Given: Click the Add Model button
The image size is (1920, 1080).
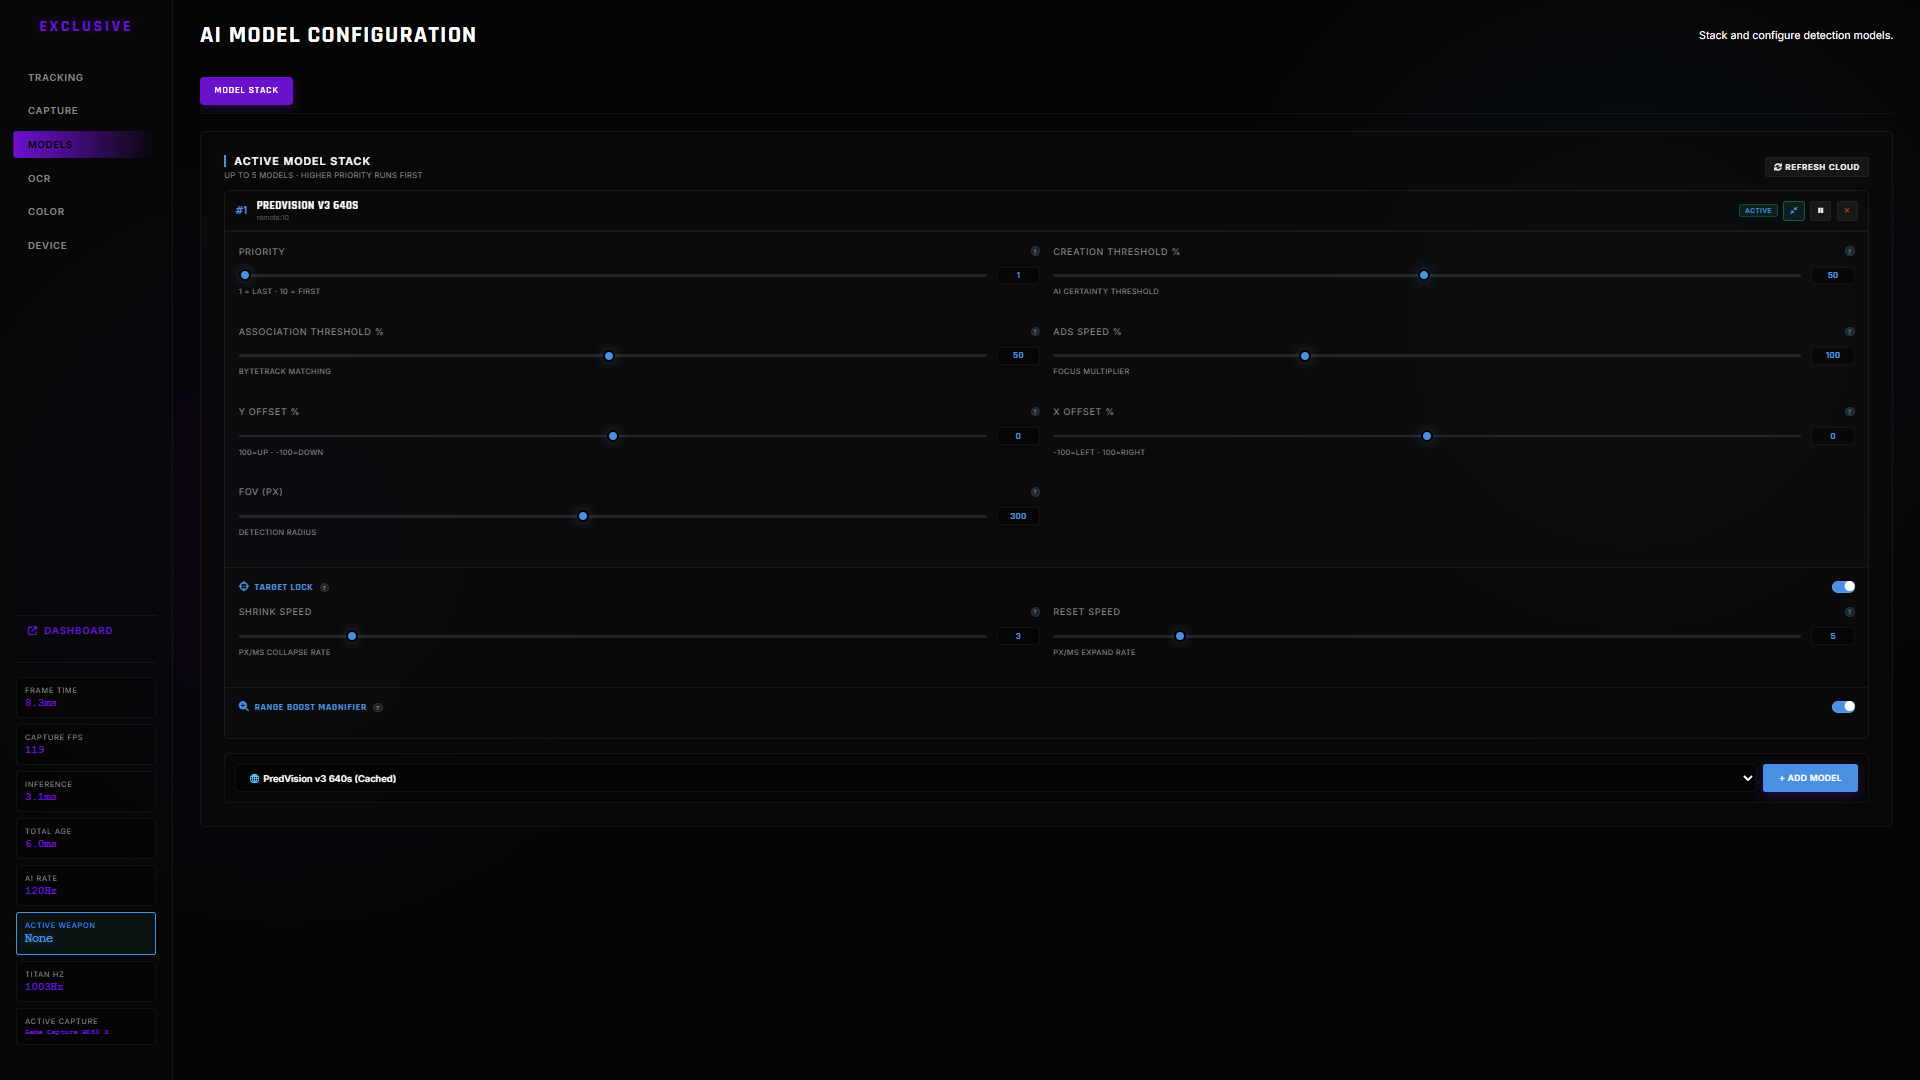Looking at the screenshot, I should [1809, 778].
